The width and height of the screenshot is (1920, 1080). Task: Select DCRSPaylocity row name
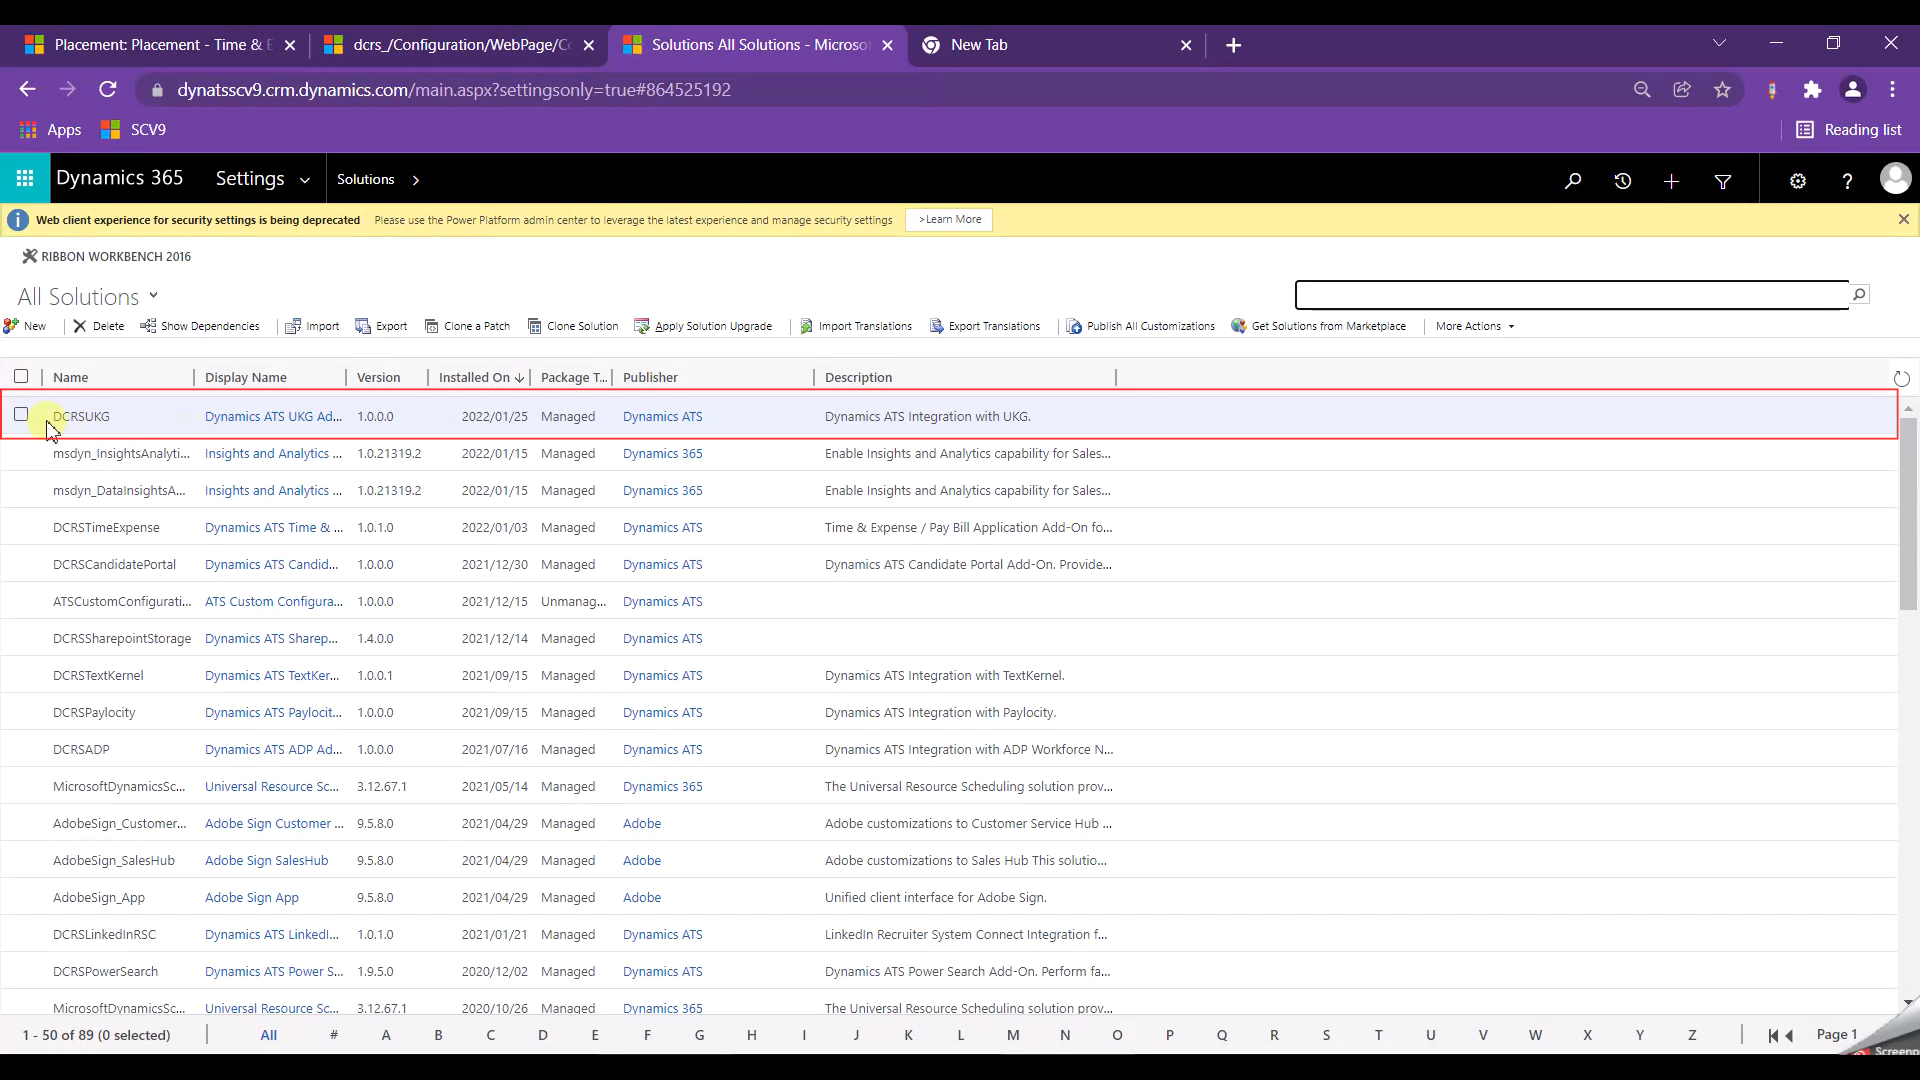(94, 712)
